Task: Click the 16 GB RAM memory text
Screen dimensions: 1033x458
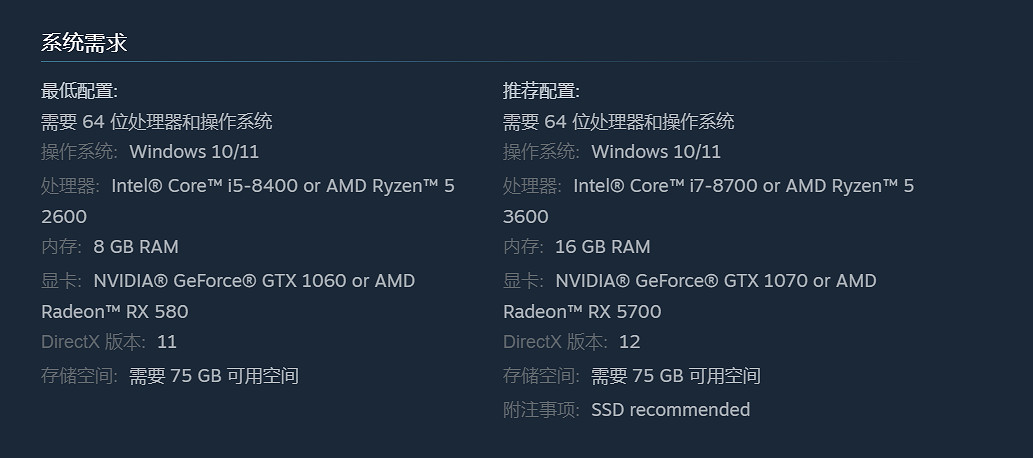Action: pyautogui.click(x=602, y=247)
